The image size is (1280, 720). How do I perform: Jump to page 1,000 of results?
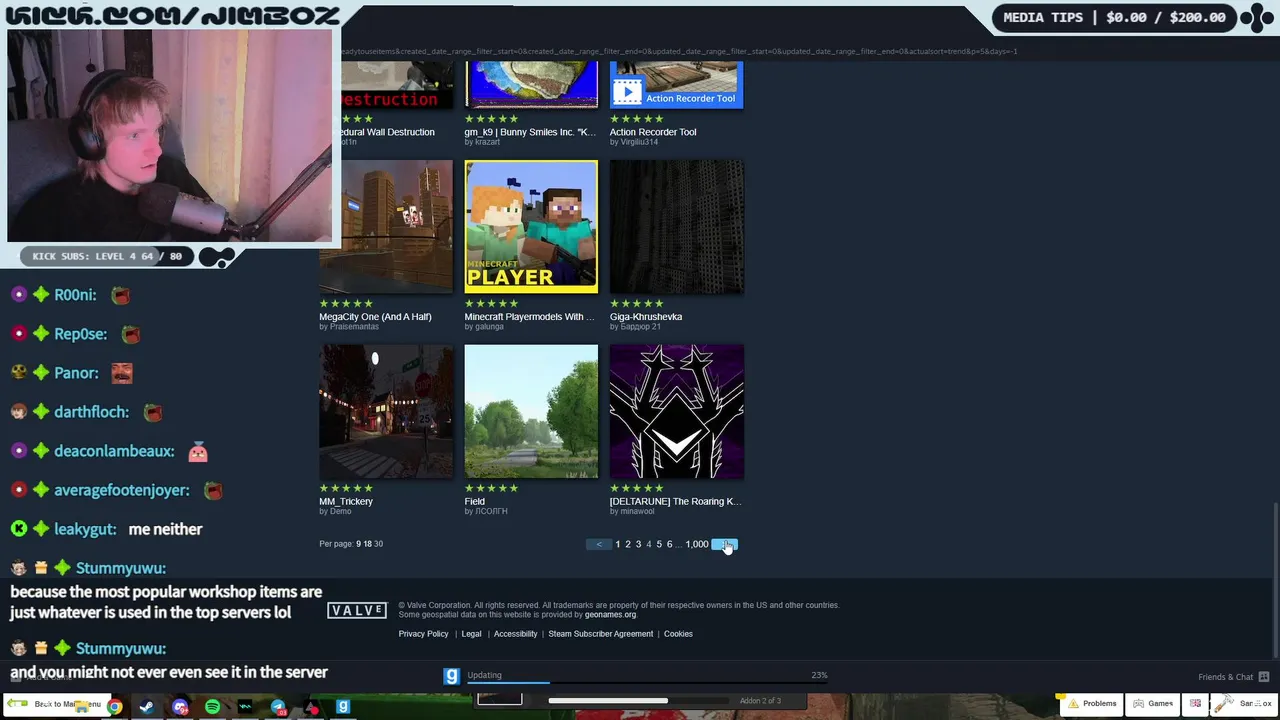tap(697, 544)
